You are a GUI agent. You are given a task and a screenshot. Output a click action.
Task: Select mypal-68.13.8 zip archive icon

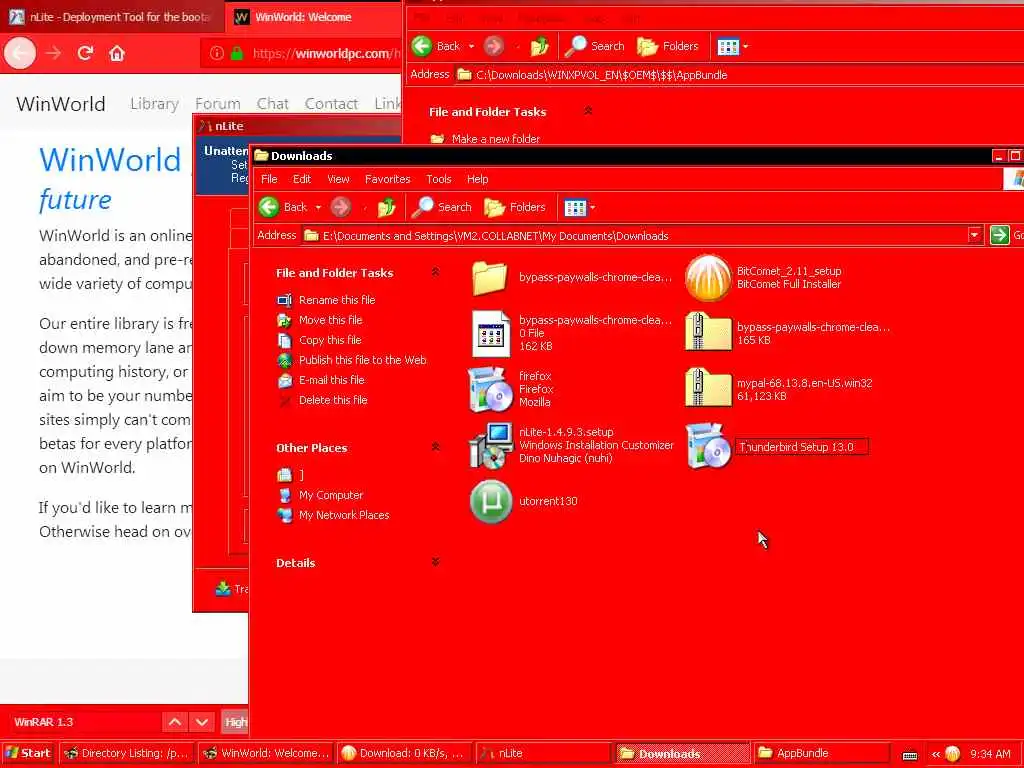pyautogui.click(x=708, y=389)
